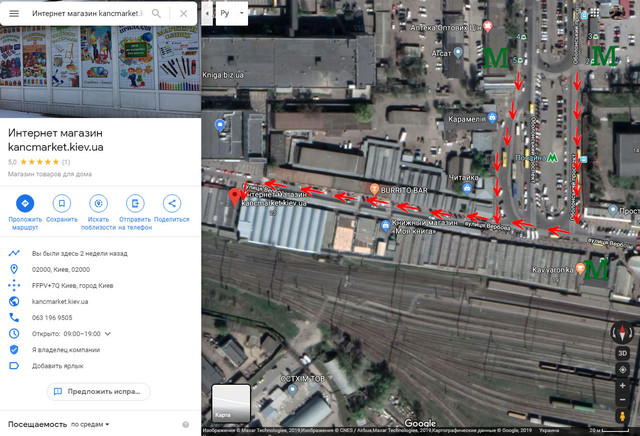Open the account profile avatar
This screenshot has width=640, height=436.
click(617, 12)
